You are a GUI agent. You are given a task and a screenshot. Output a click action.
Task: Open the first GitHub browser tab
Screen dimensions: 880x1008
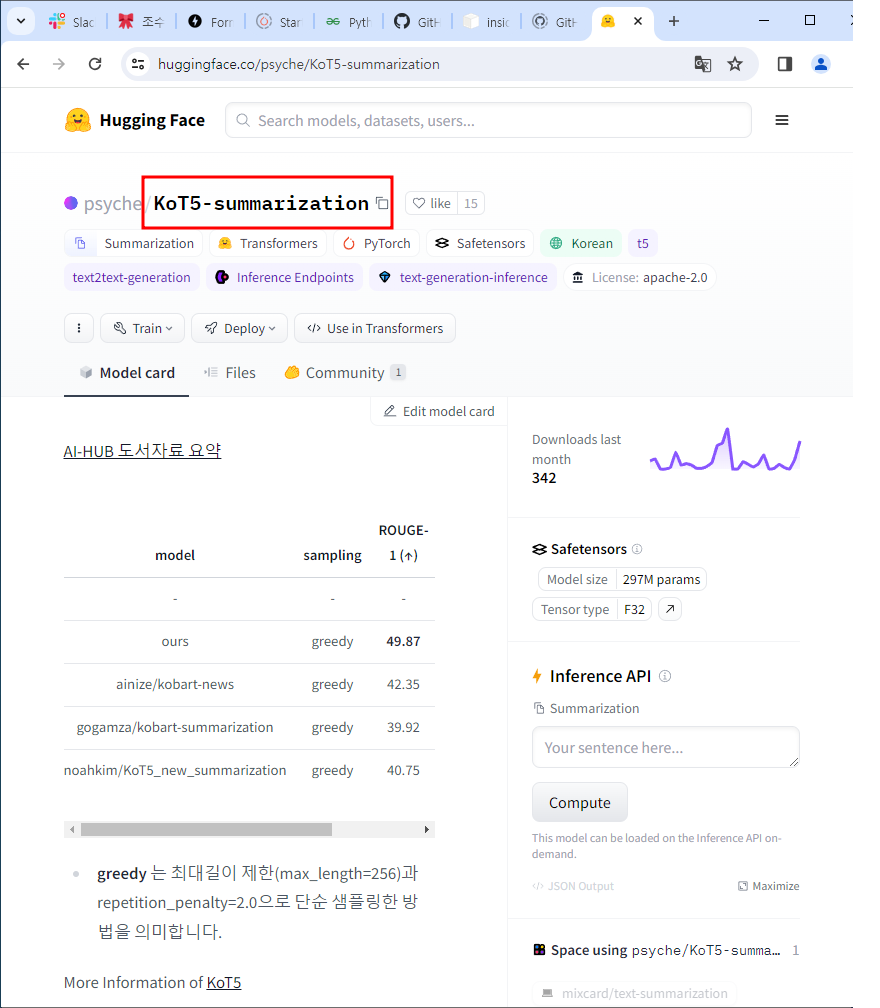coord(417,22)
